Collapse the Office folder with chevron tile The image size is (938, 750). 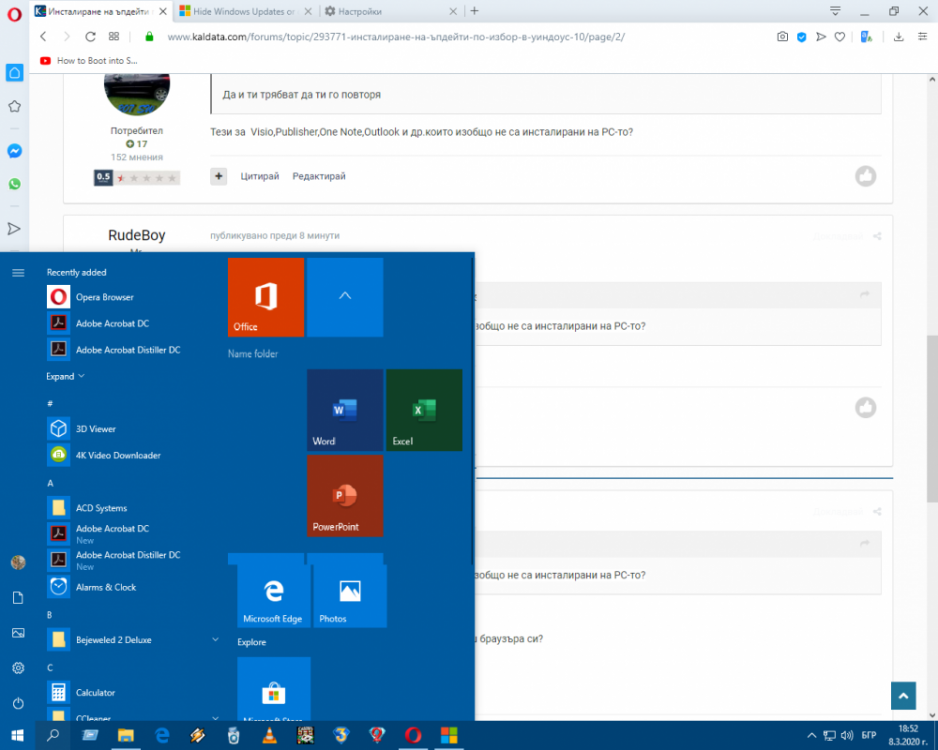(345, 297)
